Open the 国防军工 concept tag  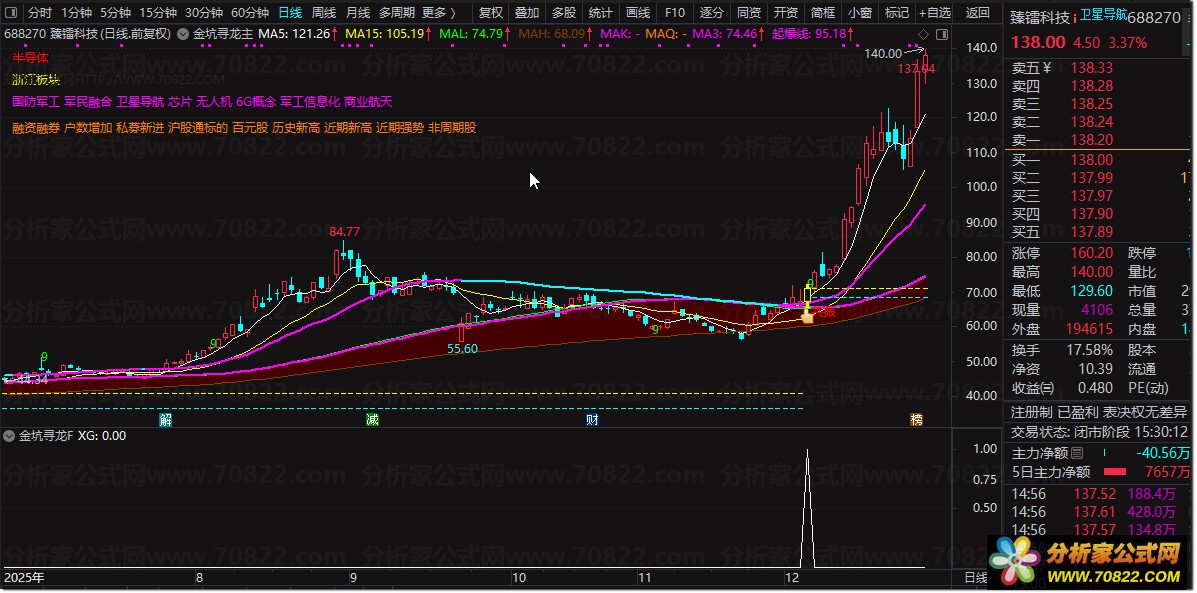coord(35,102)
